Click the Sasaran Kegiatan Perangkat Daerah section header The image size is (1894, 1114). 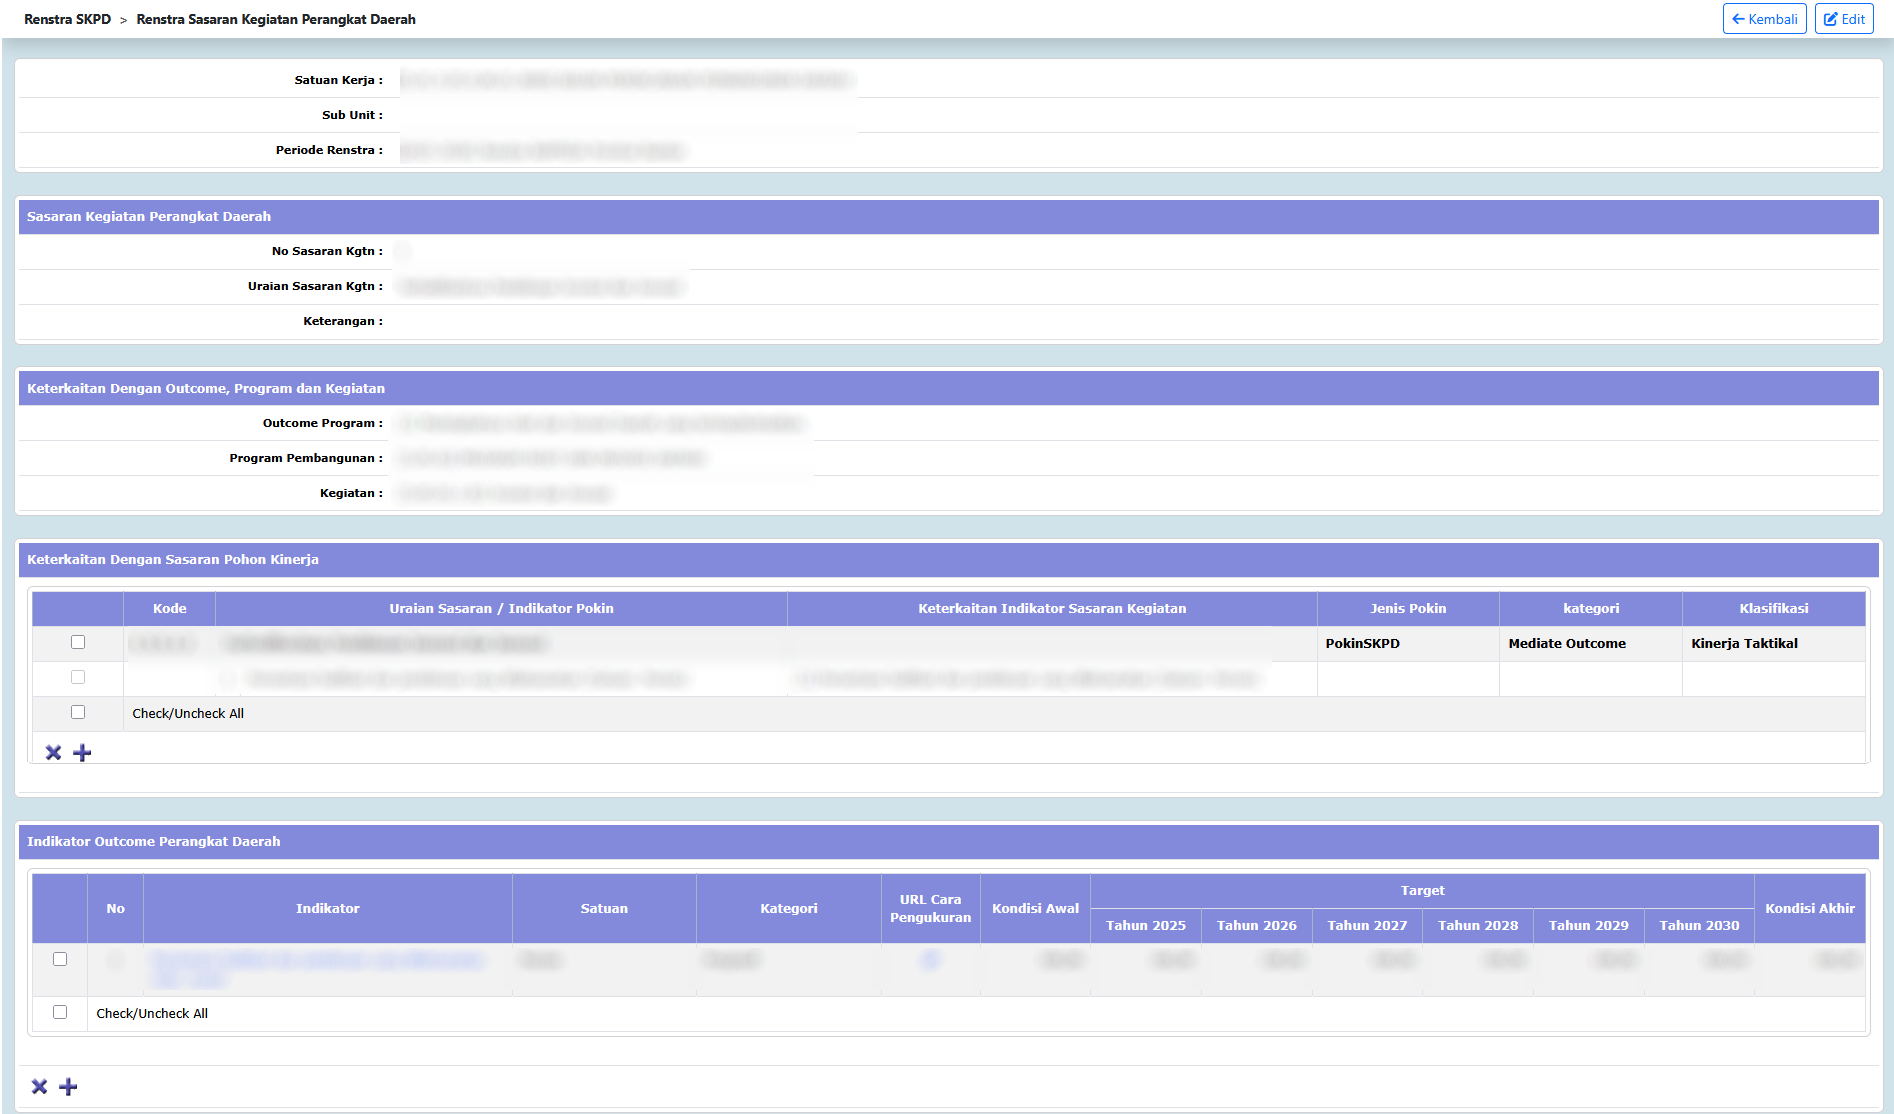149,217
